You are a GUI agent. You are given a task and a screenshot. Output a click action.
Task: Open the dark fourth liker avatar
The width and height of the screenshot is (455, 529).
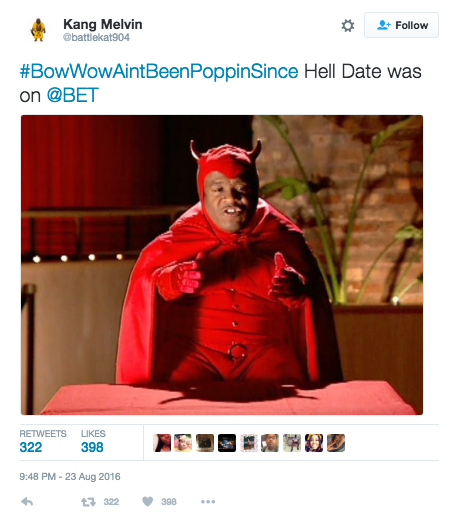coord(227,443)
